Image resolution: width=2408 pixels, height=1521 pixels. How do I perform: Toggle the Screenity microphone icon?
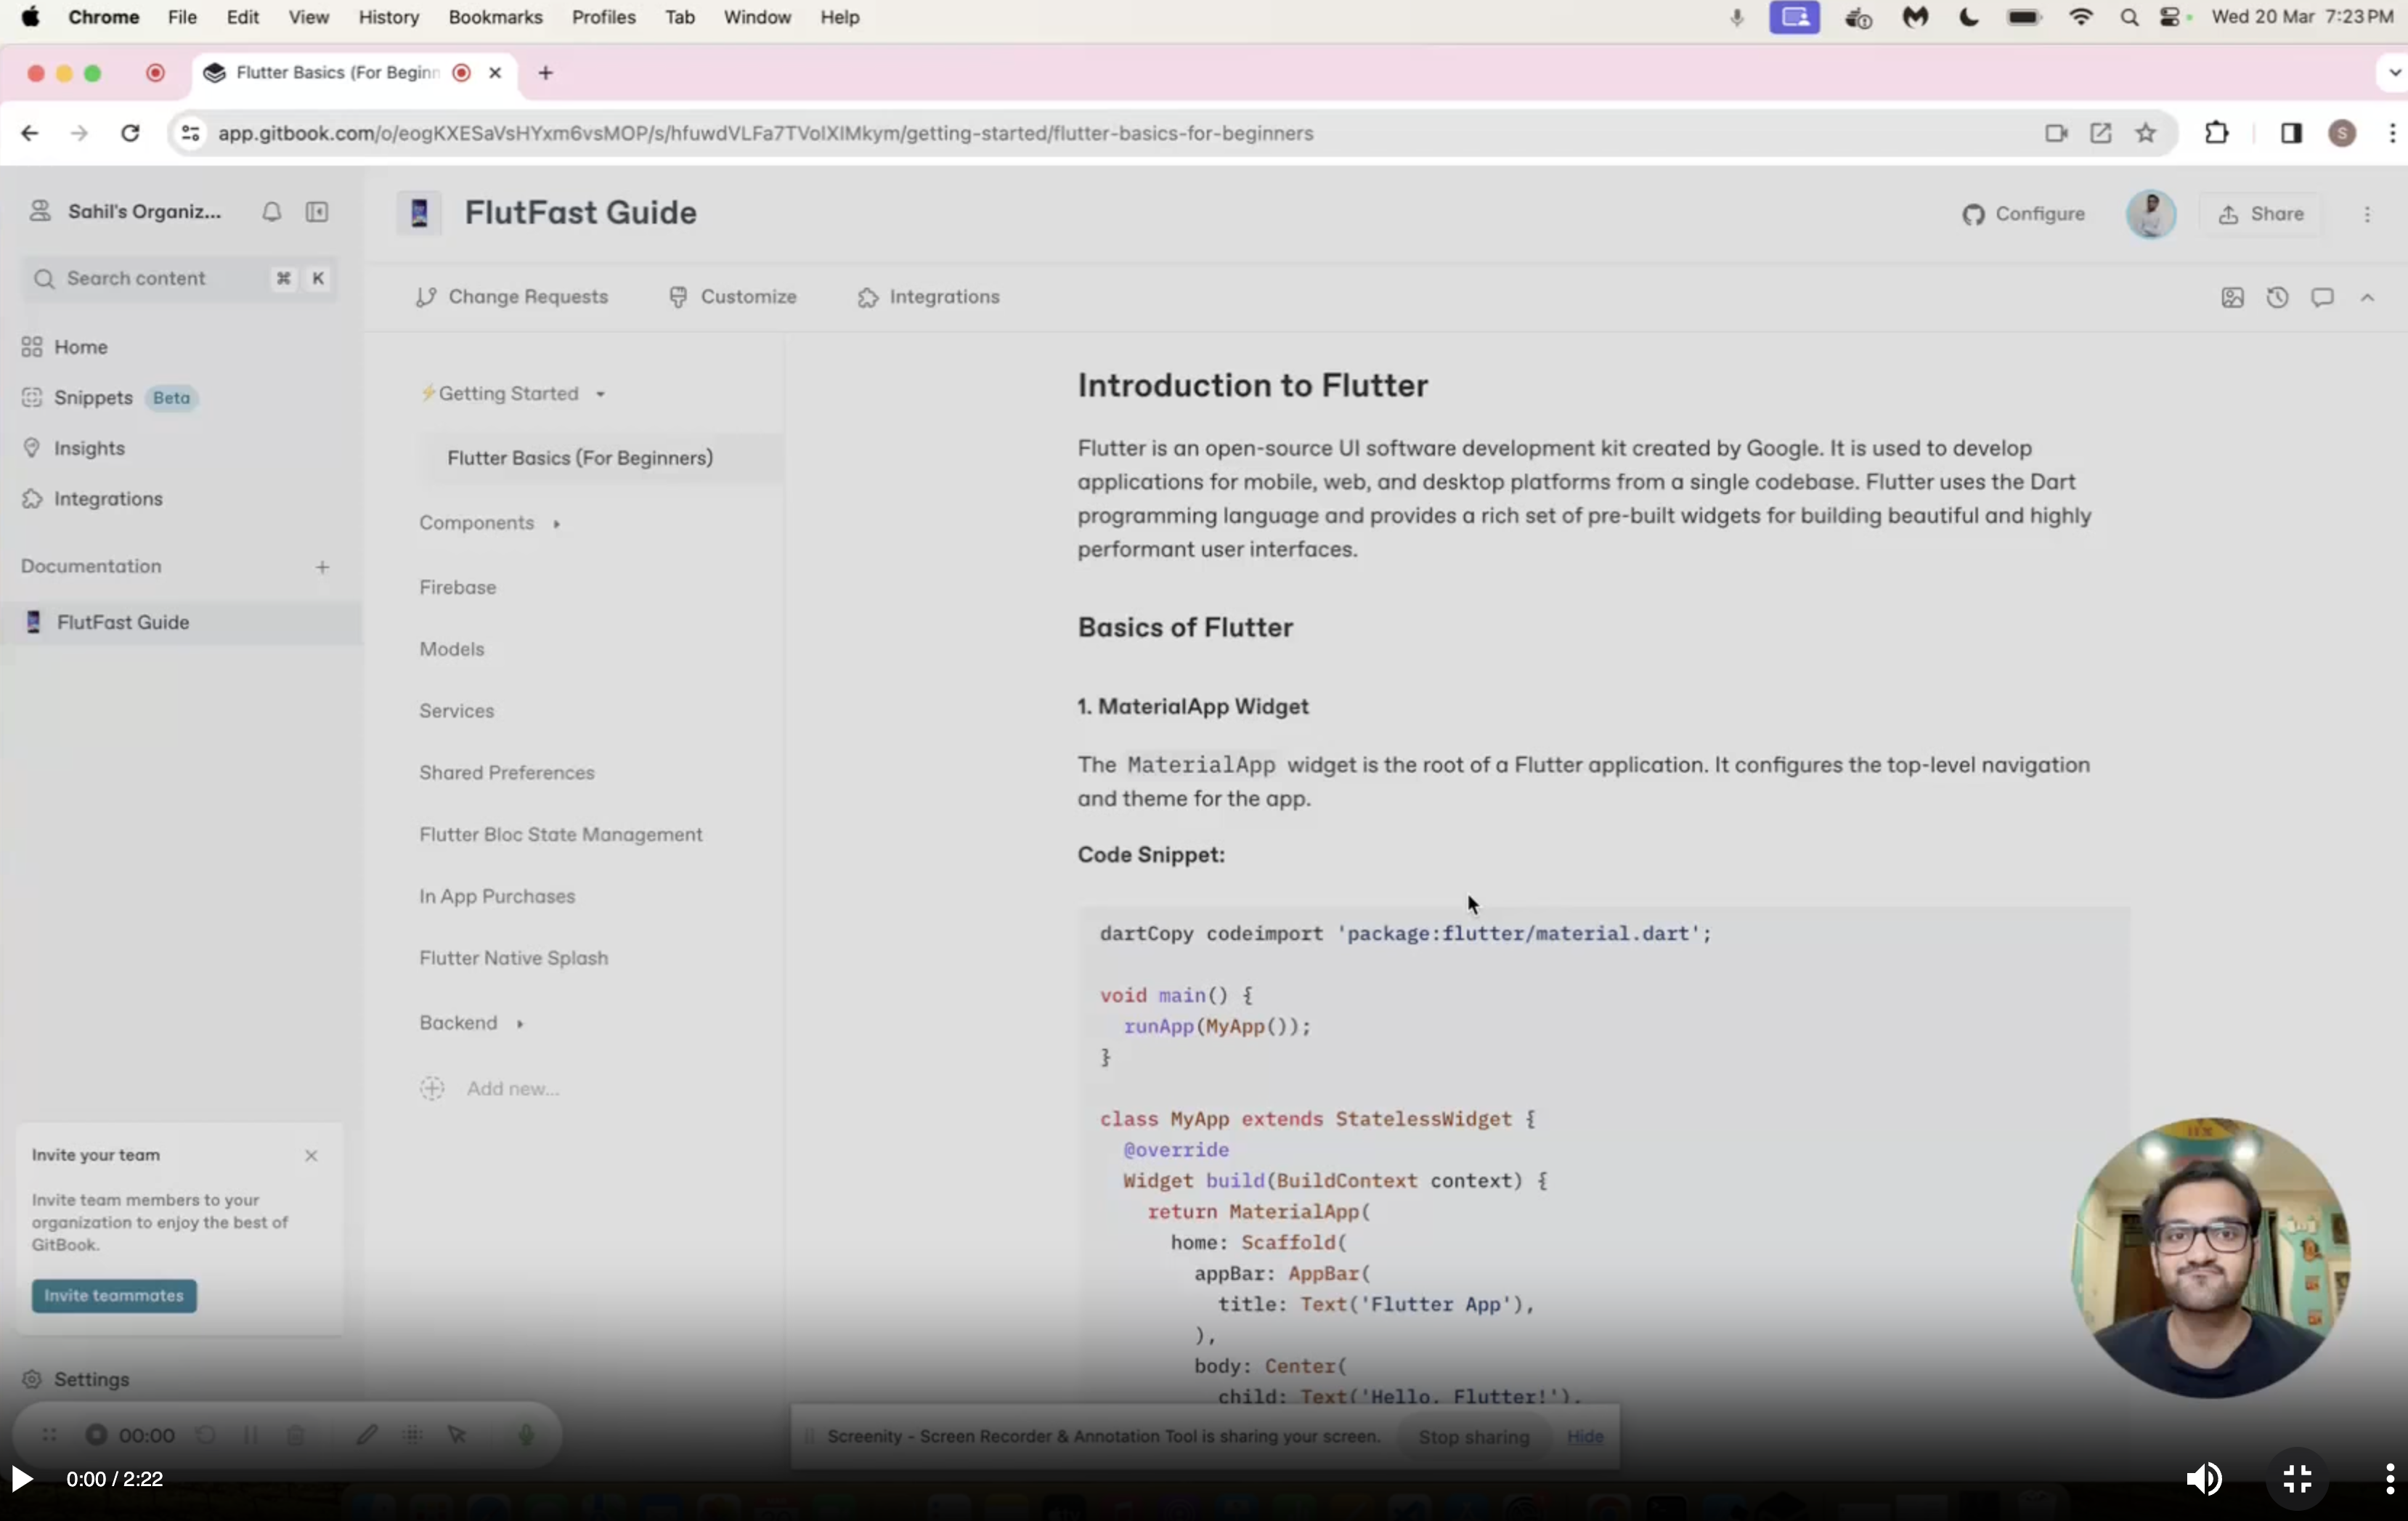pos(526,1436)
